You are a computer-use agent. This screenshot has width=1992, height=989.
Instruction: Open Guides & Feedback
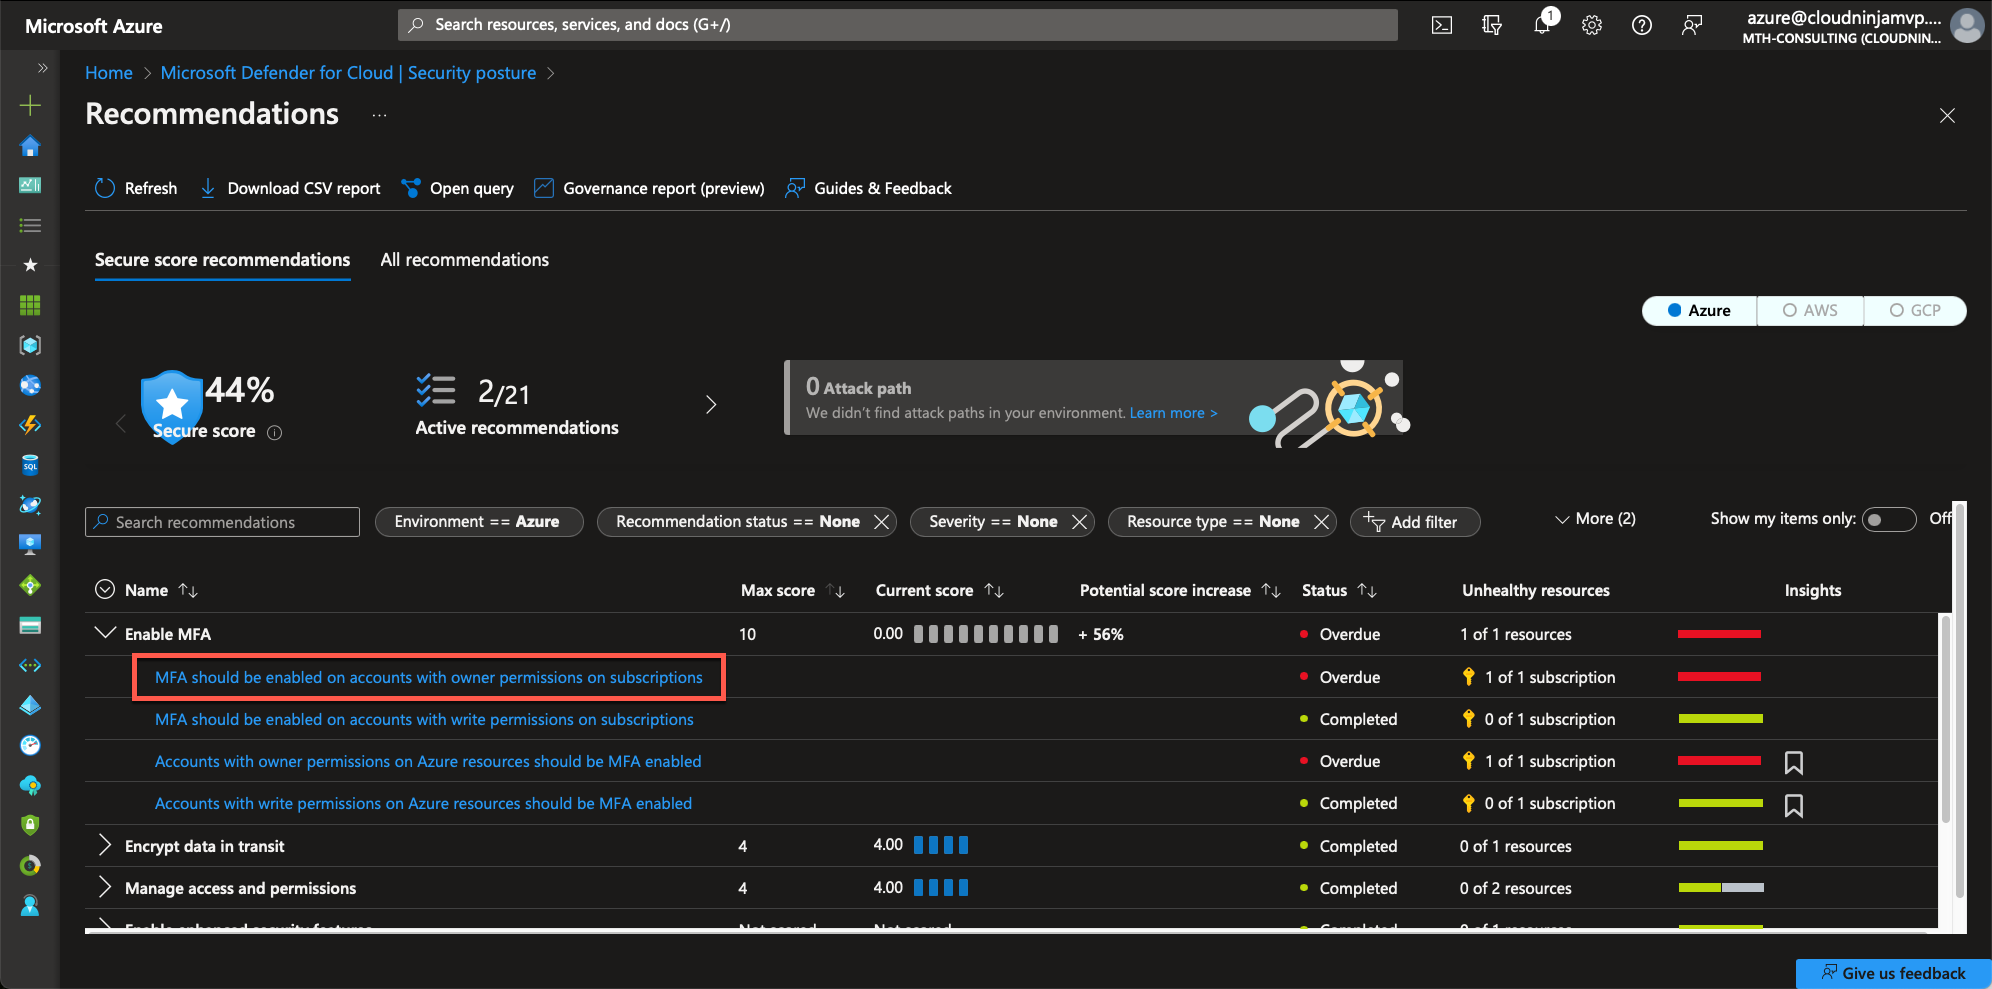pos(868,188)
